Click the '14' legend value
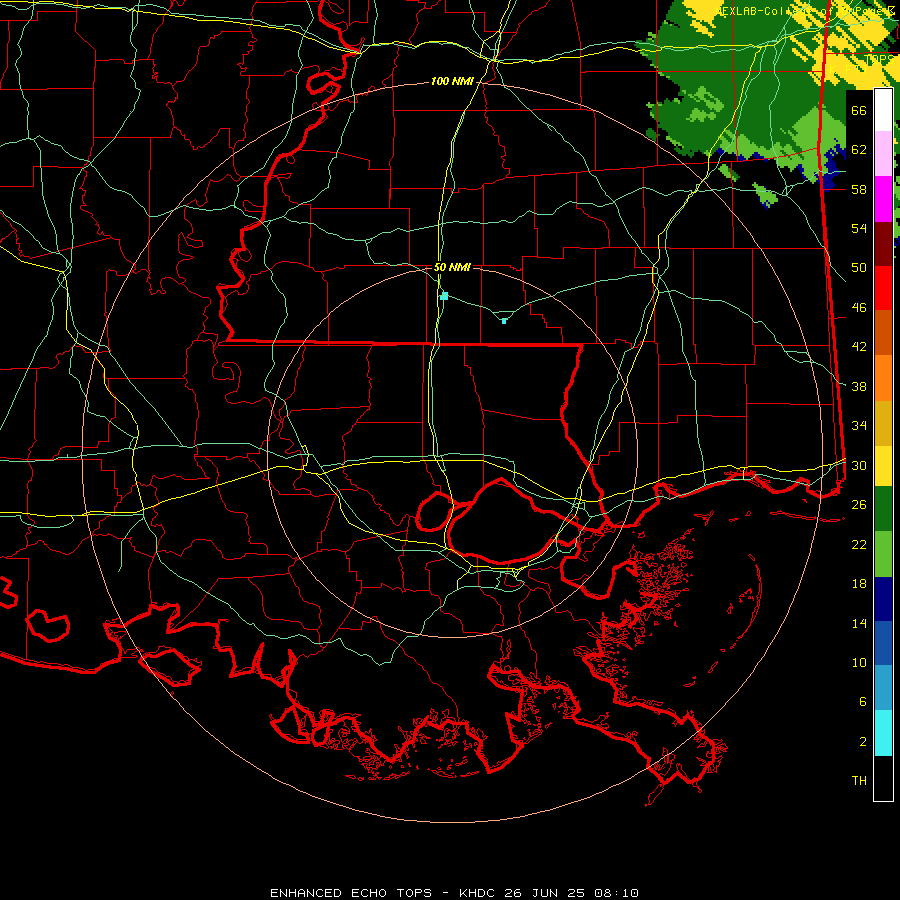 point(859,623)
